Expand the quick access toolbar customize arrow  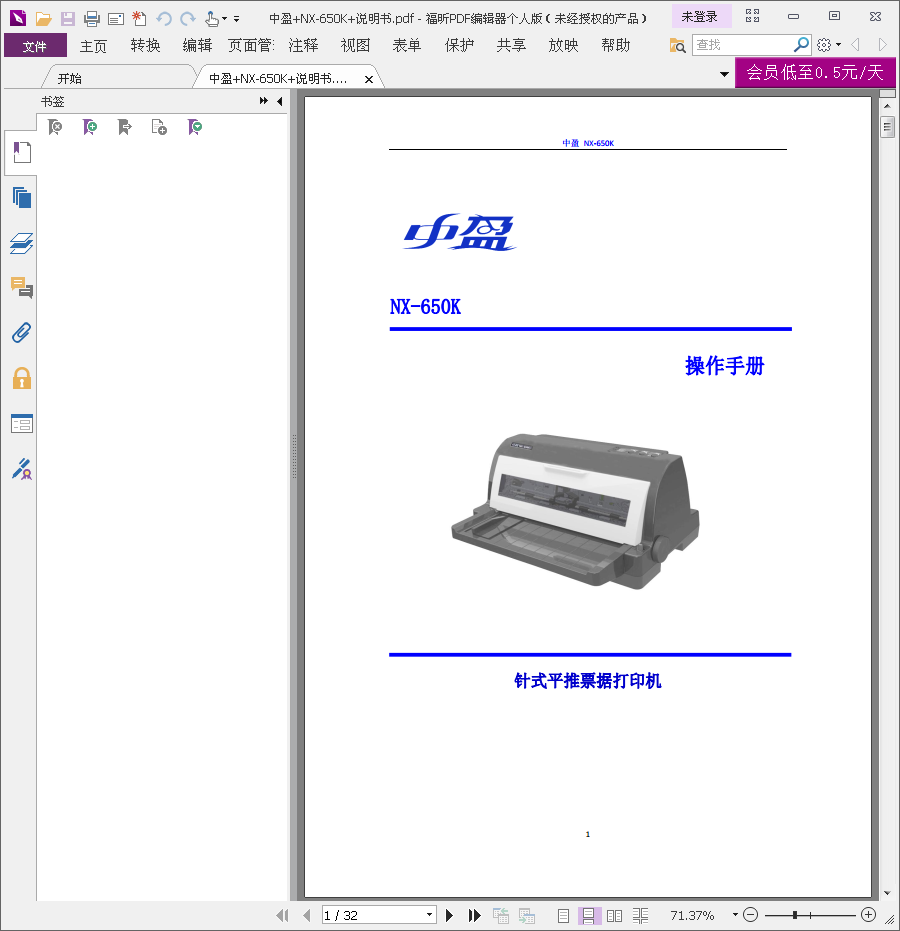236,19
